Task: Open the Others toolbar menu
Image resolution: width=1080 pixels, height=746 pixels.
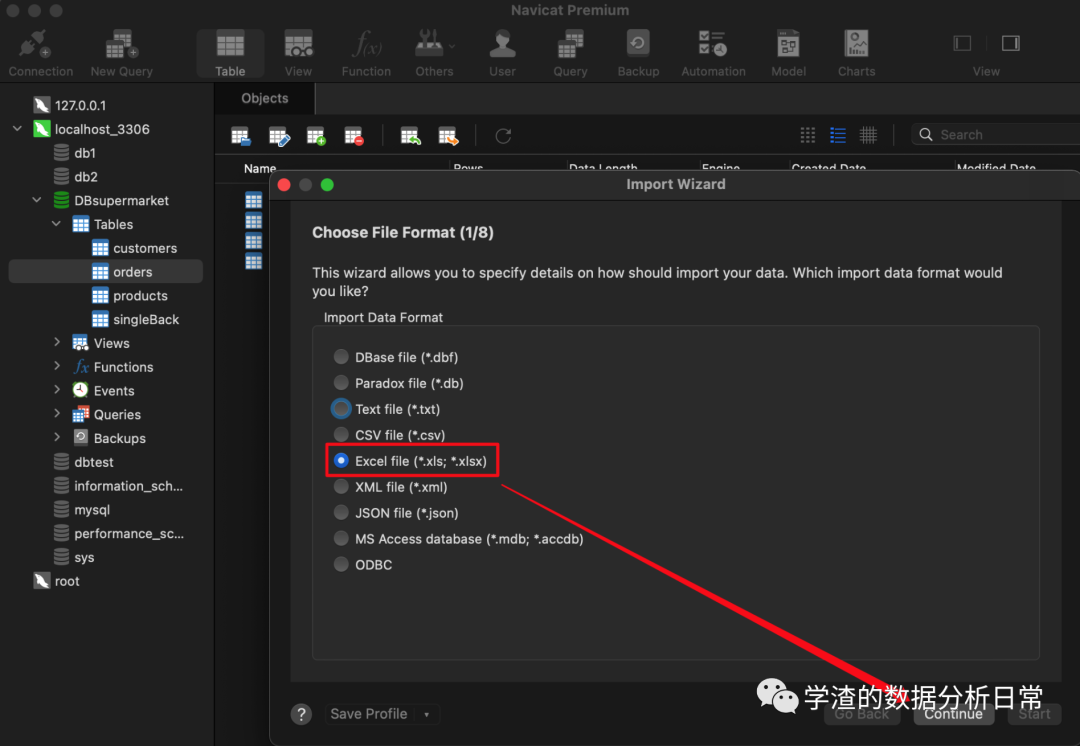Action: coord(434,53)
